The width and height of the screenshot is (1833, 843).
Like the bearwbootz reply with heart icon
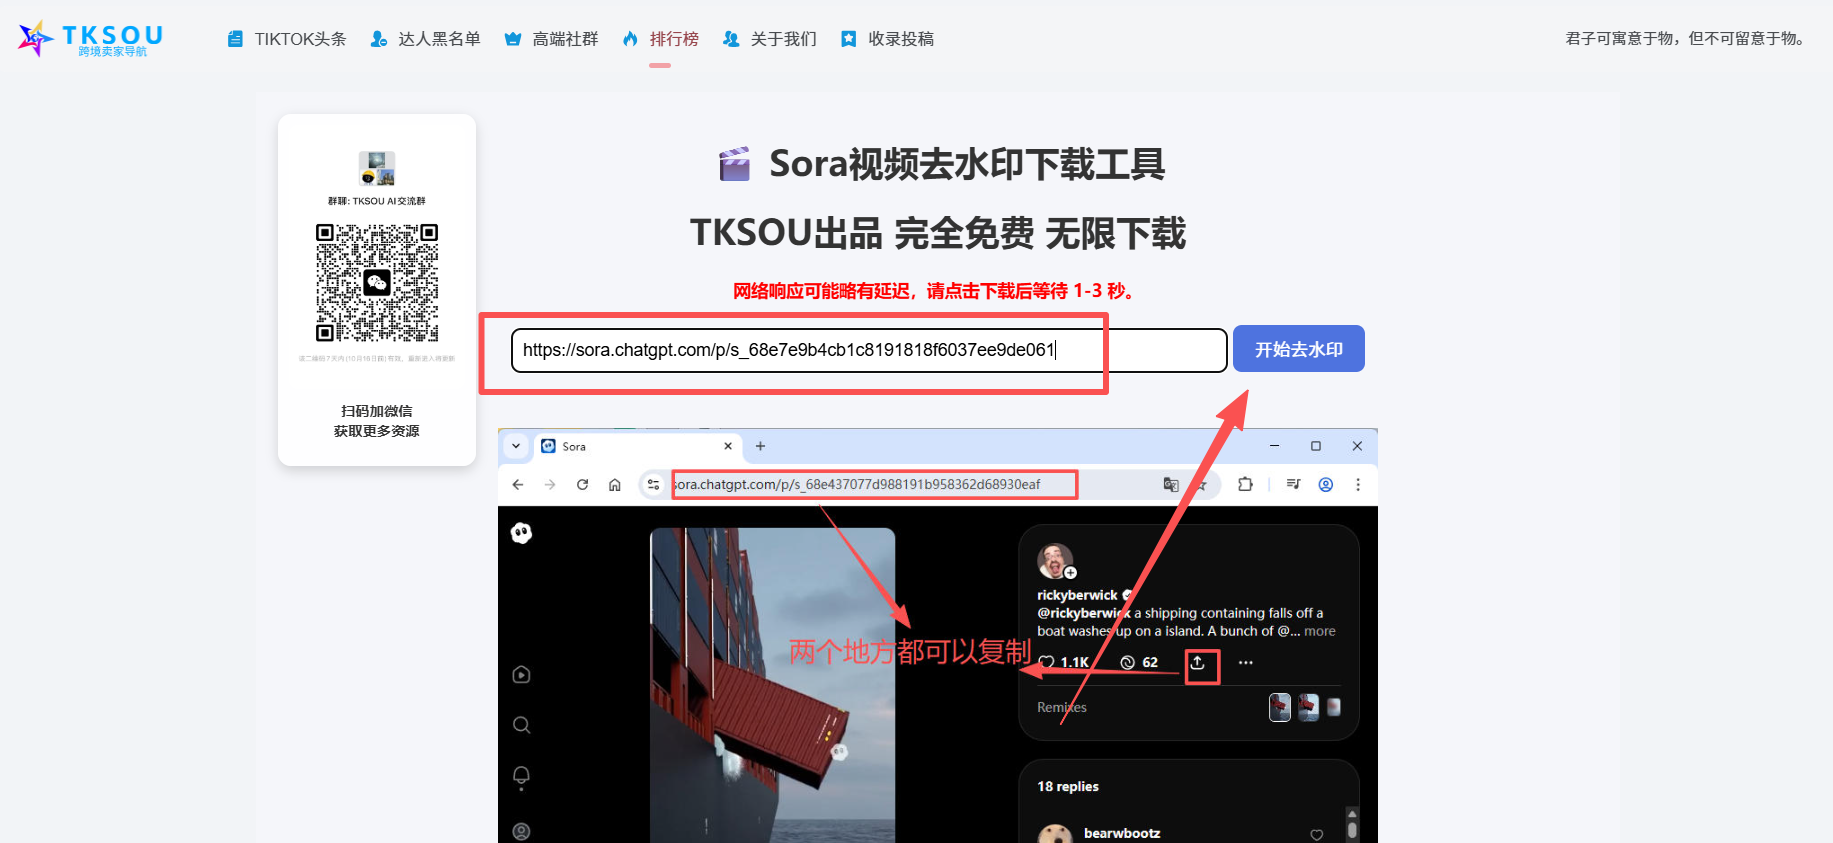pyautogui.click(x=1317, y=835)
